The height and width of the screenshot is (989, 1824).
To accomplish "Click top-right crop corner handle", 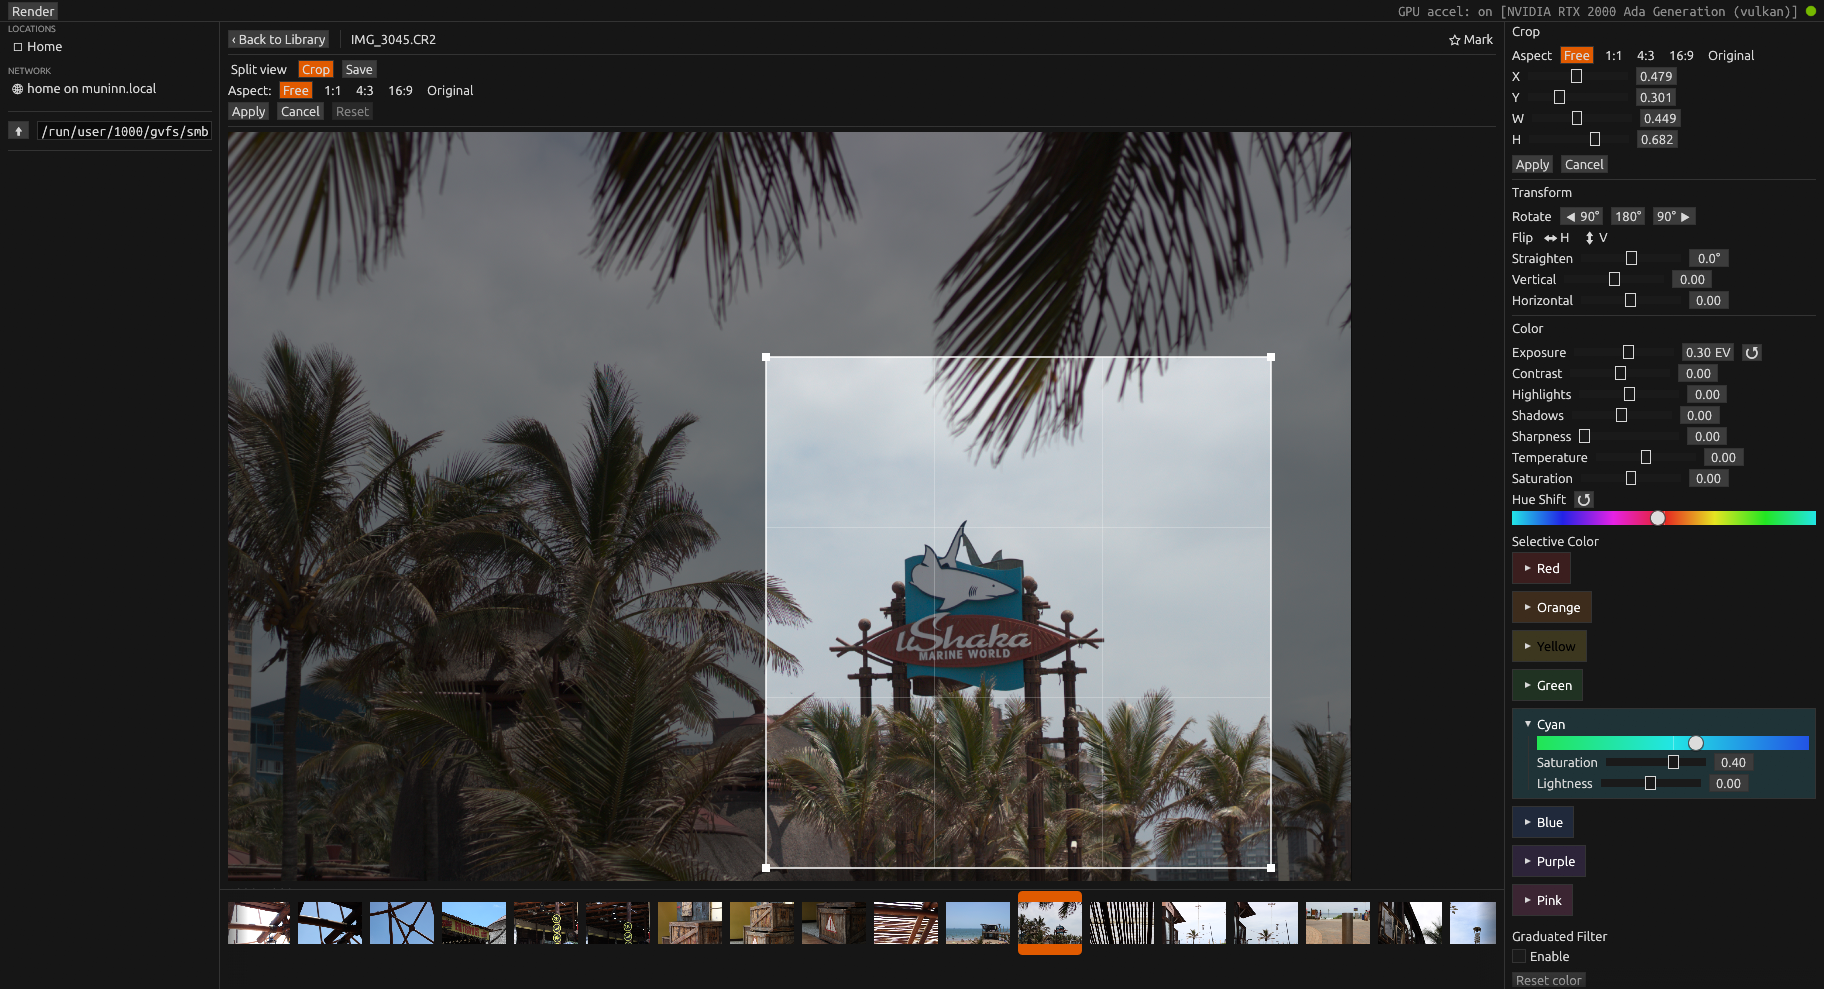I will coord(1271,357).
